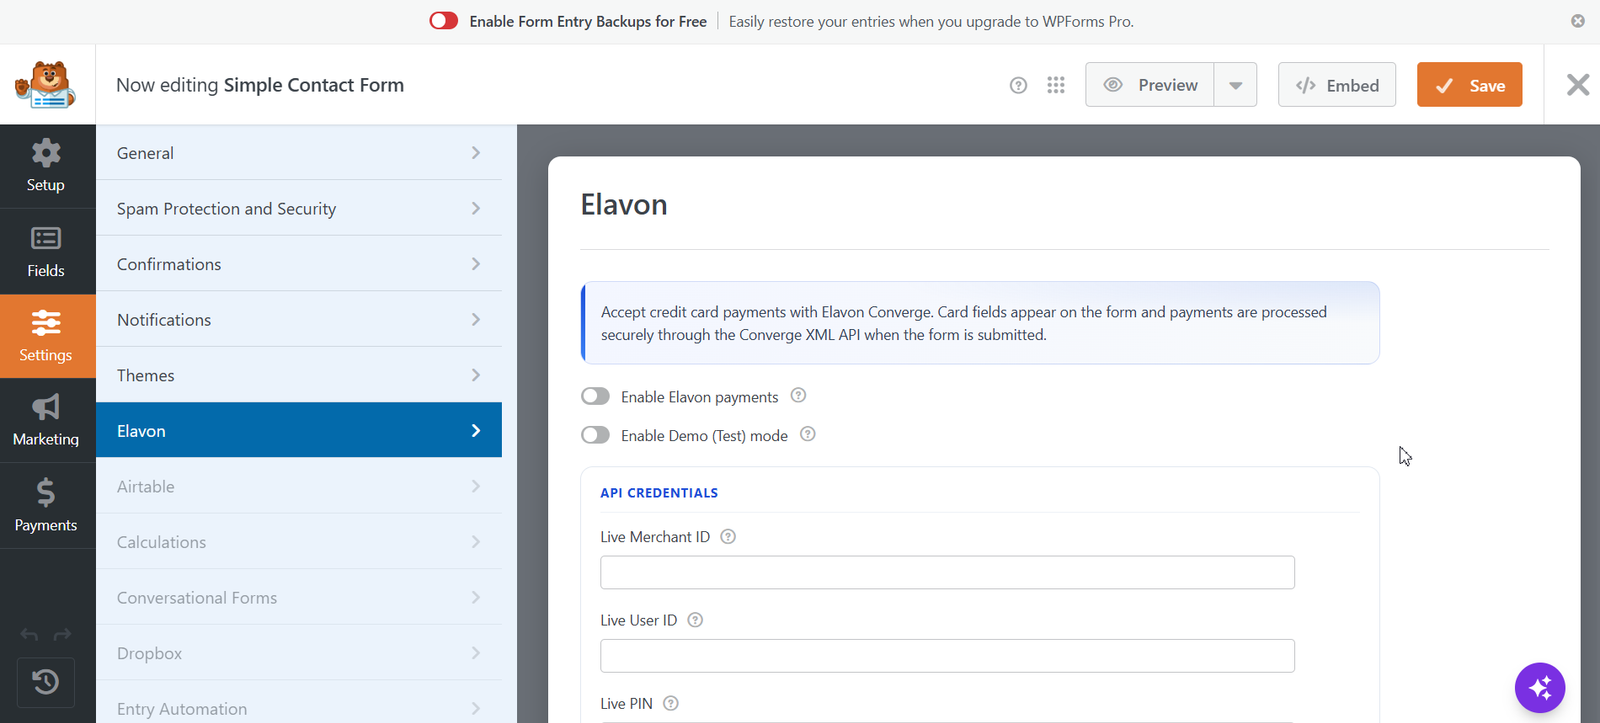This screenshot has height=723, width=1600.
Task: Expand the Themes chevron
Action: click(x=476, y=375)
